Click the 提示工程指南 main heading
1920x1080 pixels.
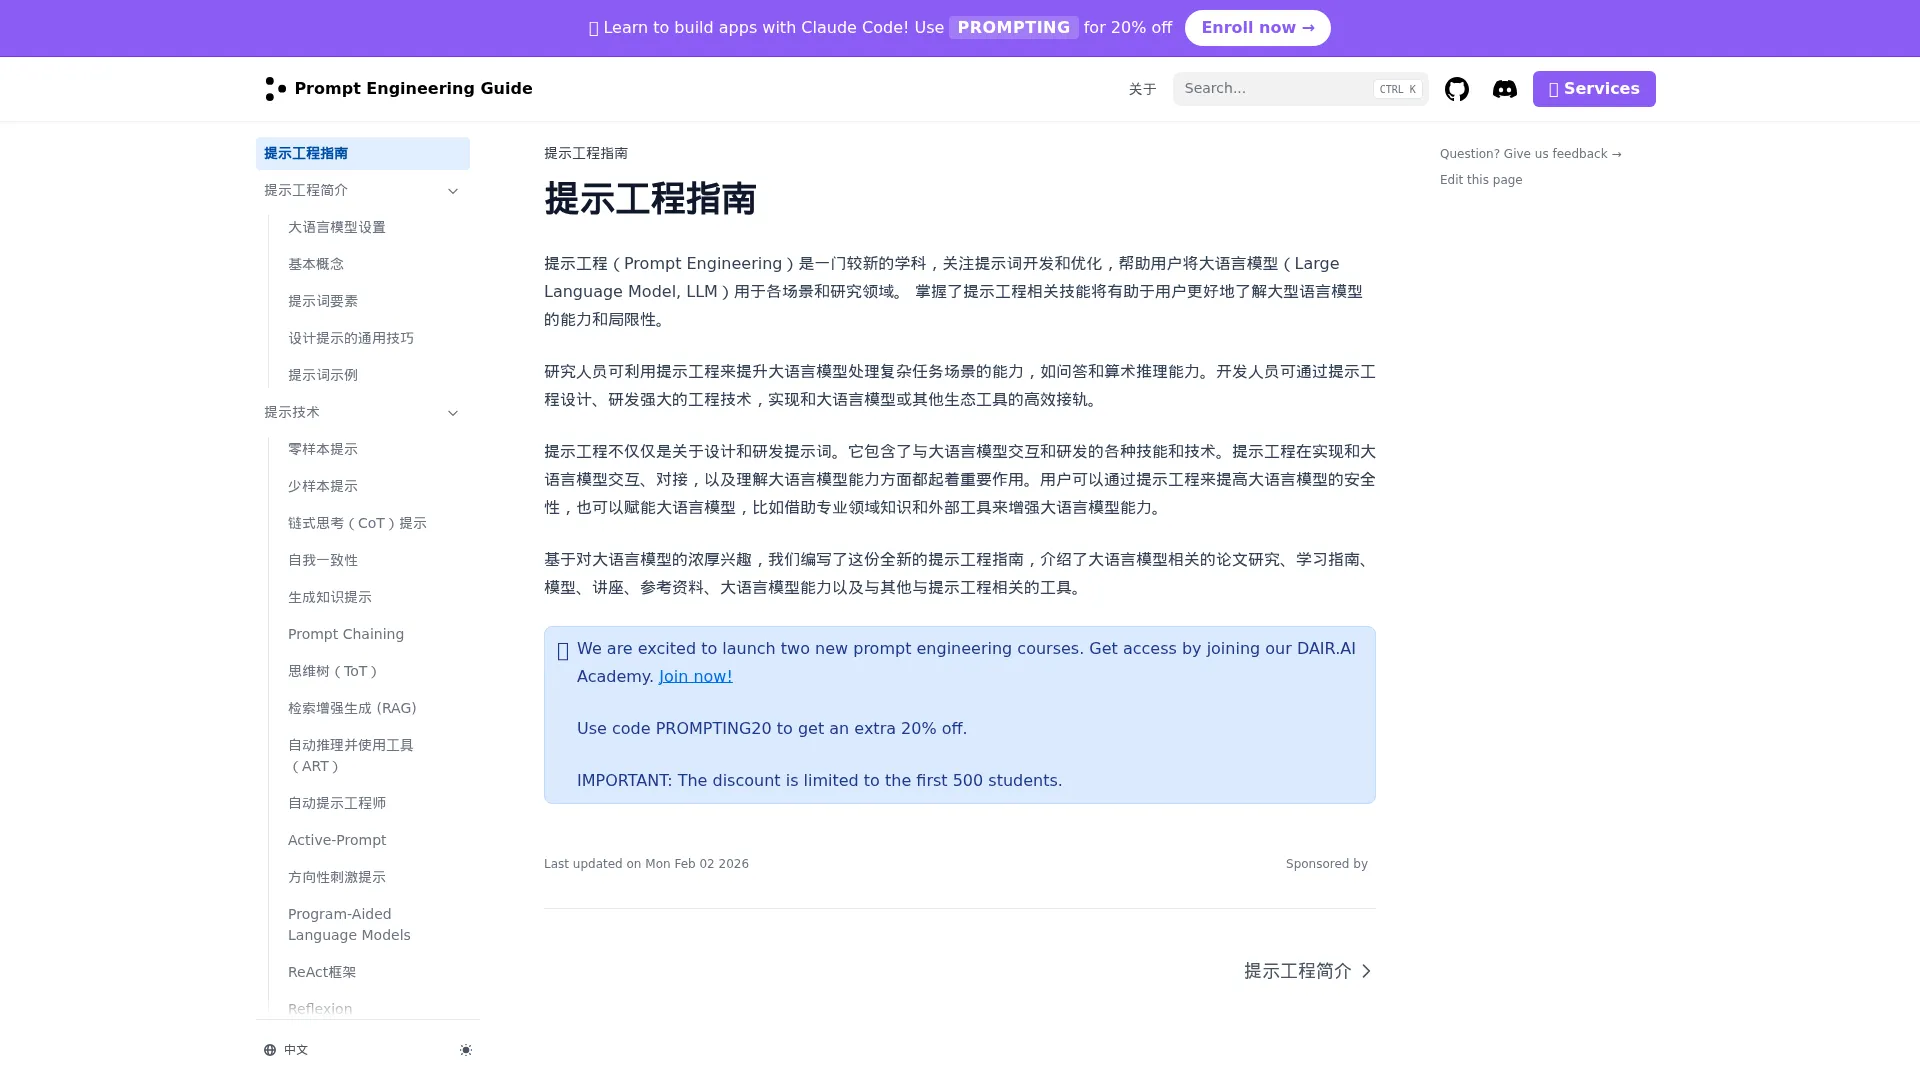(650, 199)
